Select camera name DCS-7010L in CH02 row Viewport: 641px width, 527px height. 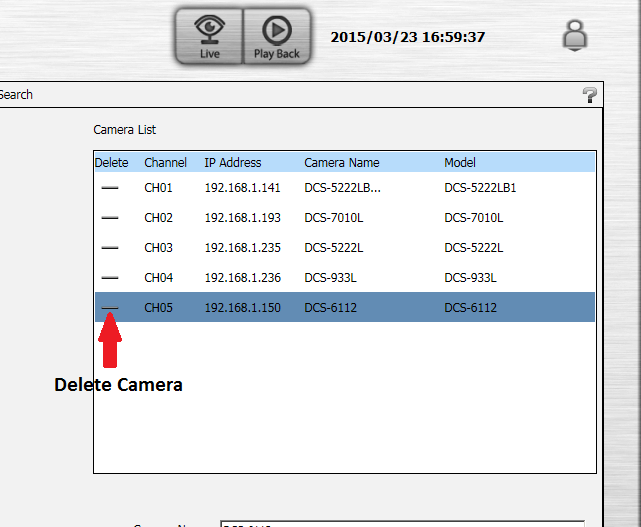tap(334, 218)
